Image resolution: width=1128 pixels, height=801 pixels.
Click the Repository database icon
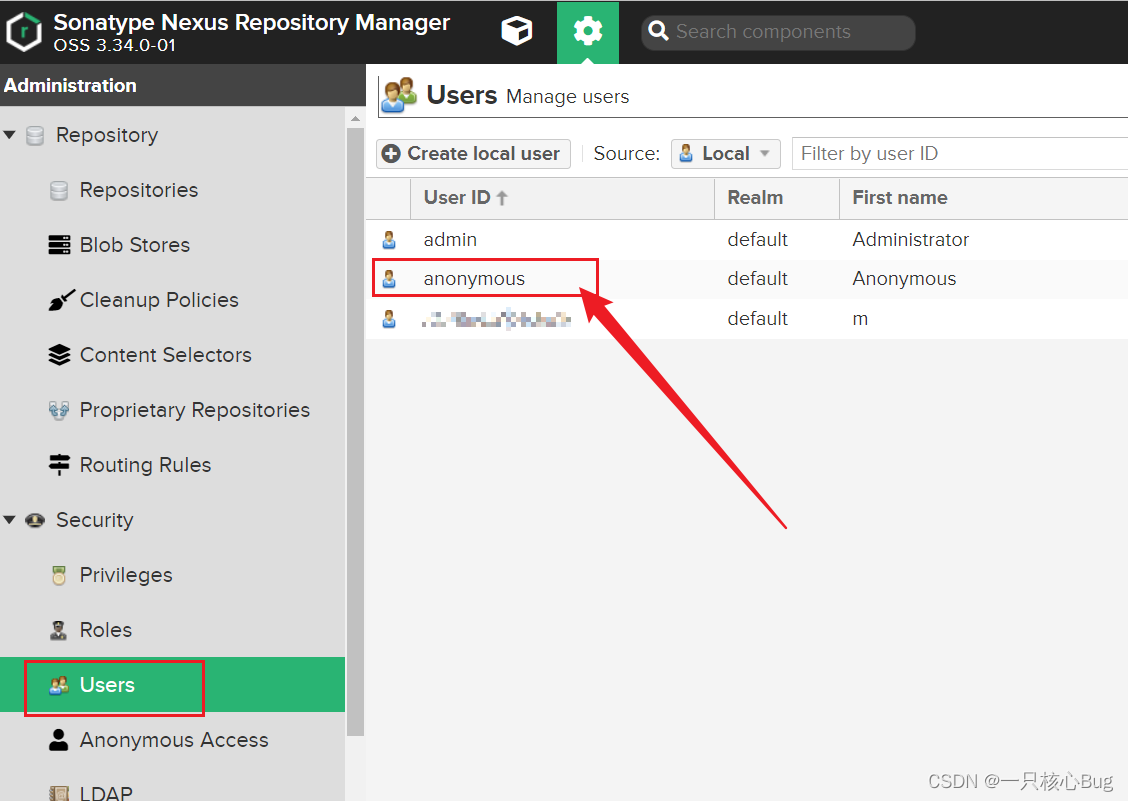click(35, 135)
